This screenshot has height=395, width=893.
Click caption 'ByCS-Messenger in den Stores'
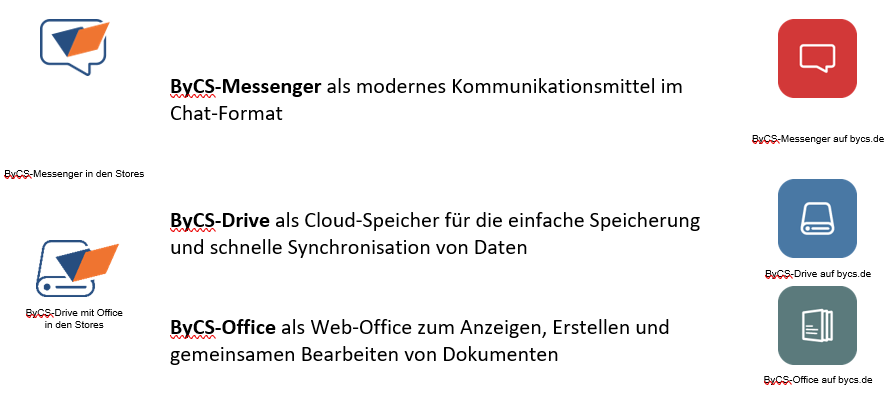coord(74,174)
